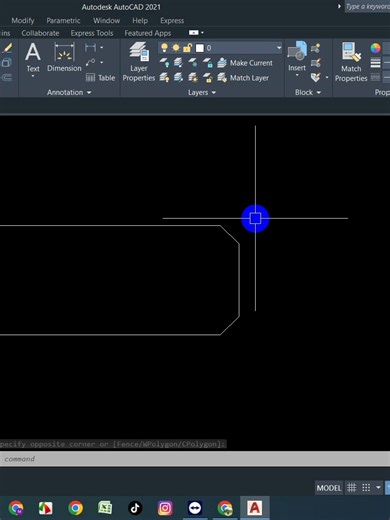Image resolution: width=390 pixels, height=520 pixels.
Task: Select the Dimension tool
Action: click(x=64, y=57)
